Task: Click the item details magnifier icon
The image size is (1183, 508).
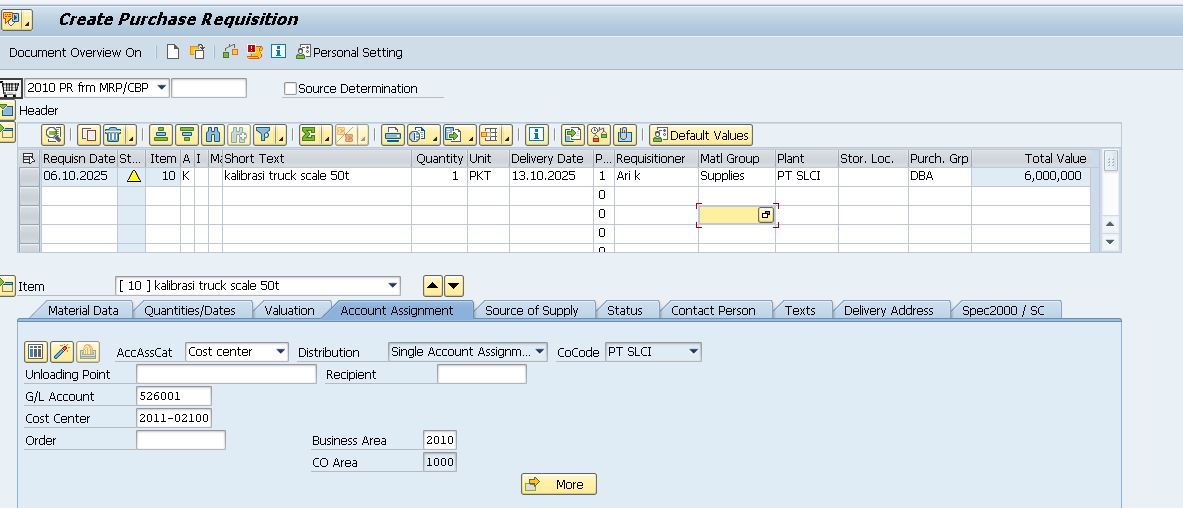Action: click(x=53, y=135)
